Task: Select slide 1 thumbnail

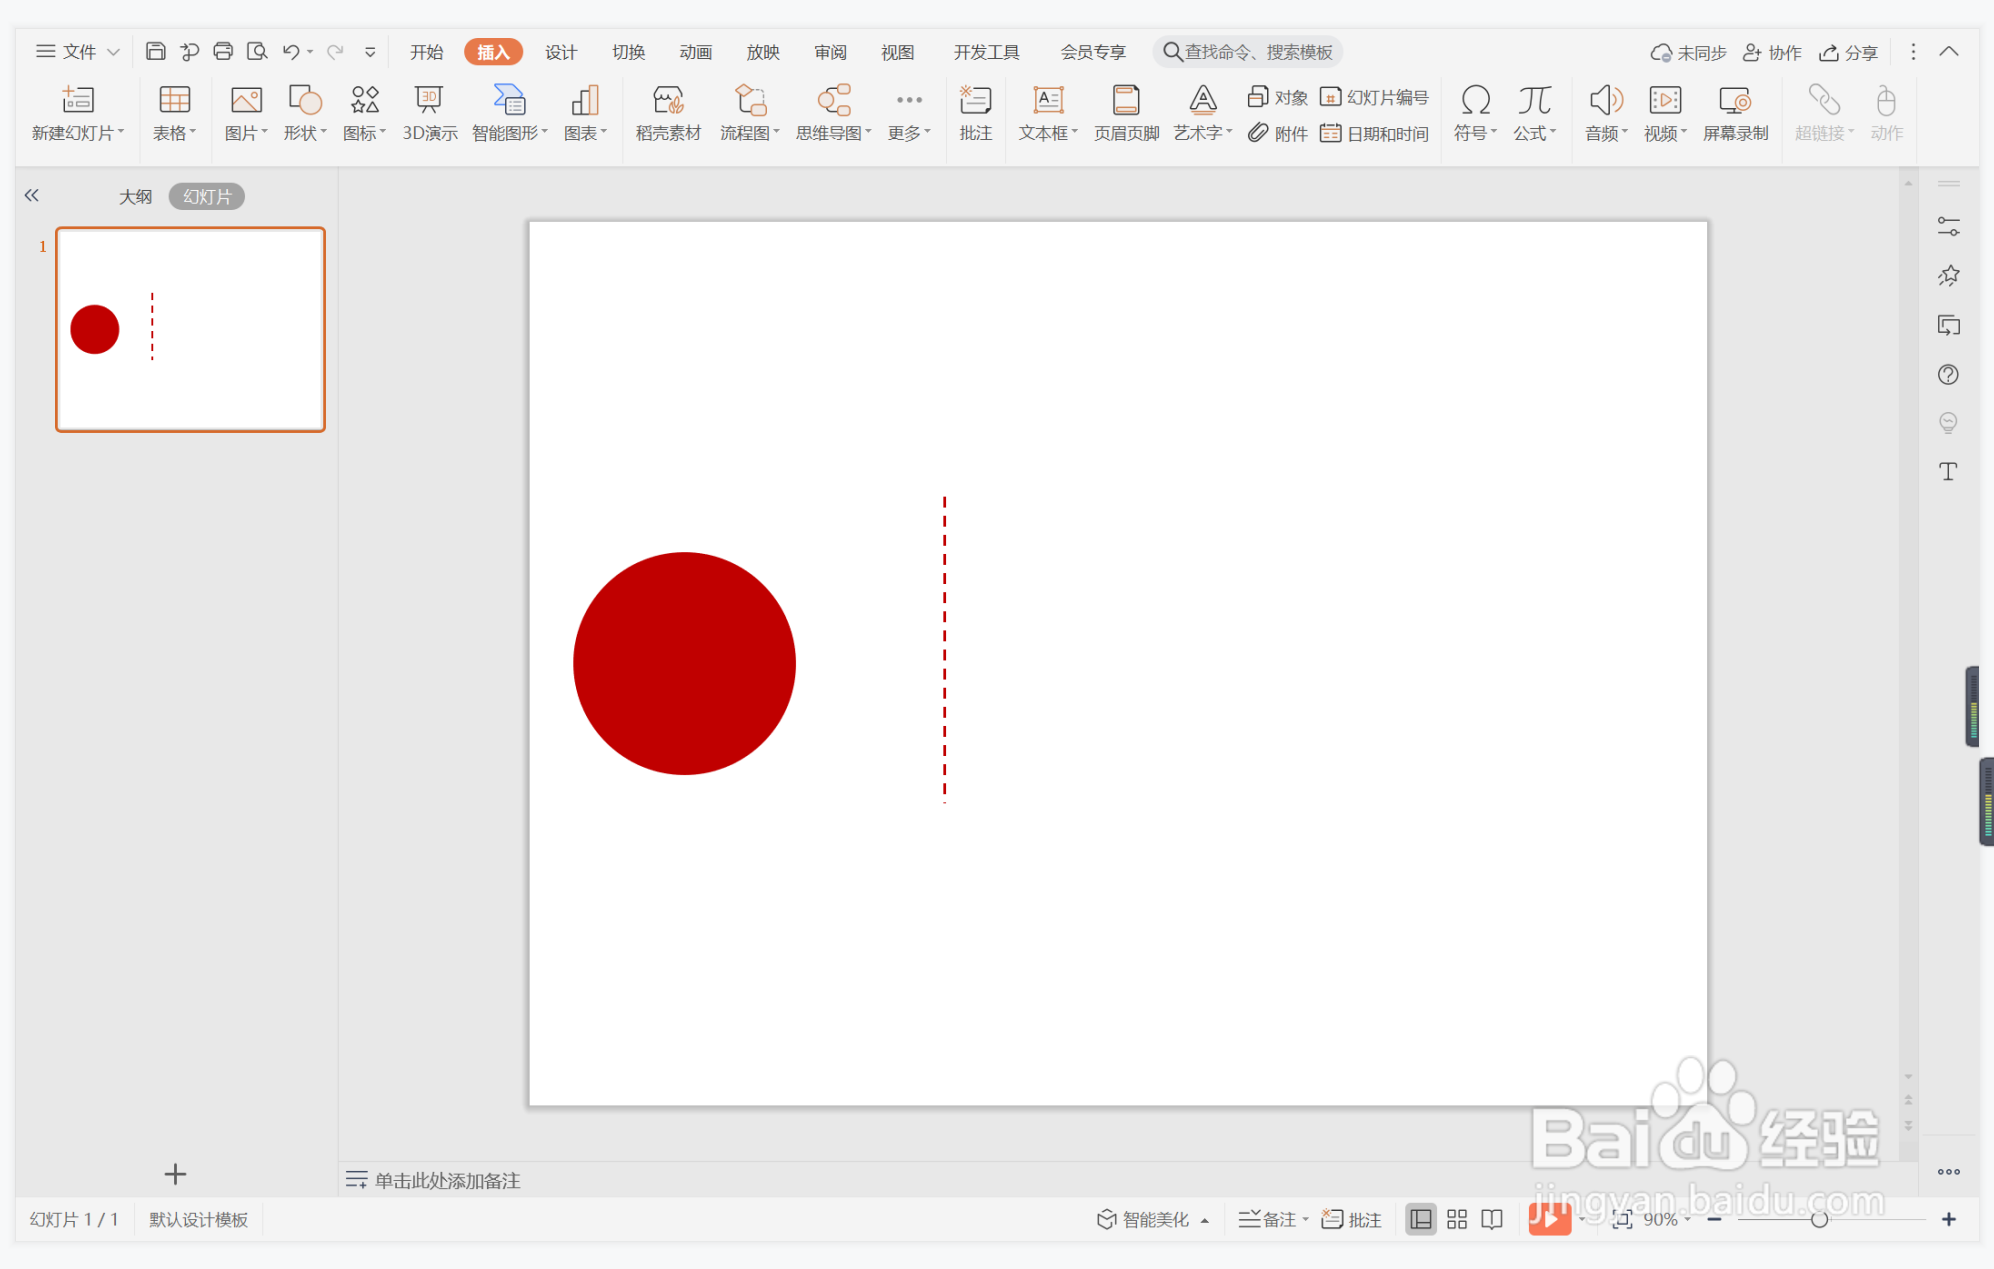Action: [190, 330]
